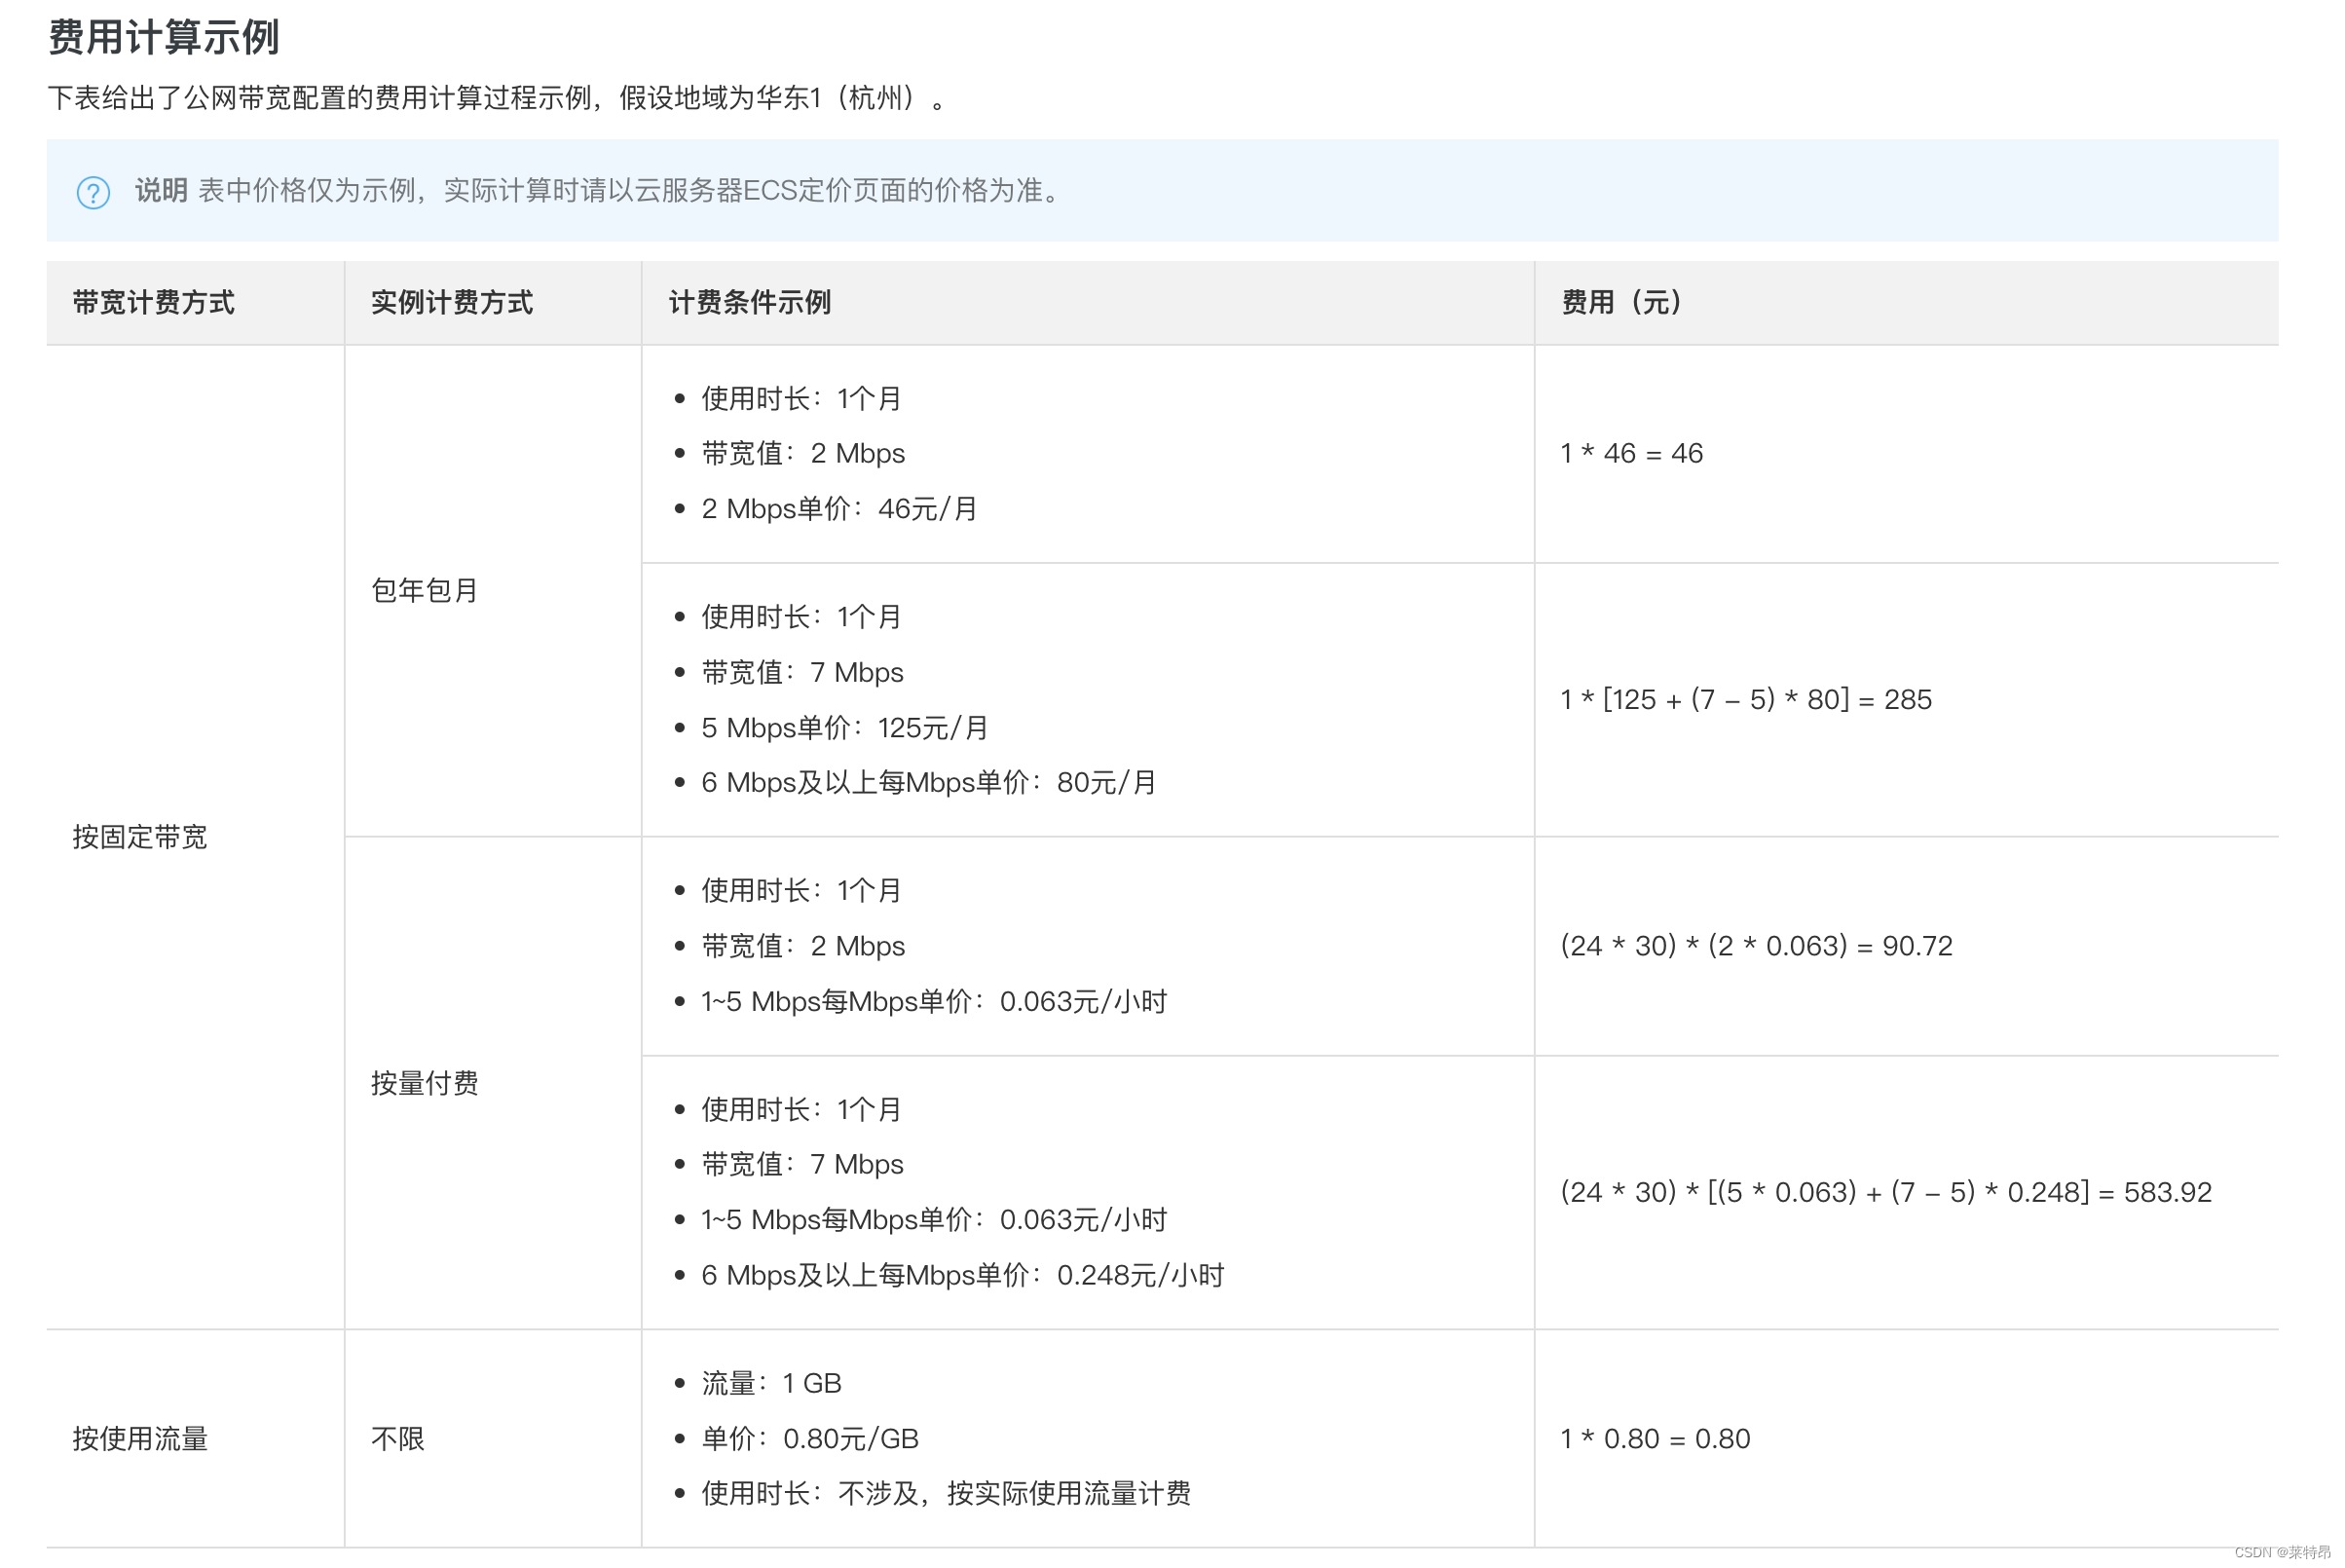The image size is (2345, 1568).
Task: Click the 包年包月 cell
Action: pyautogui.click(x=424, y=590)
